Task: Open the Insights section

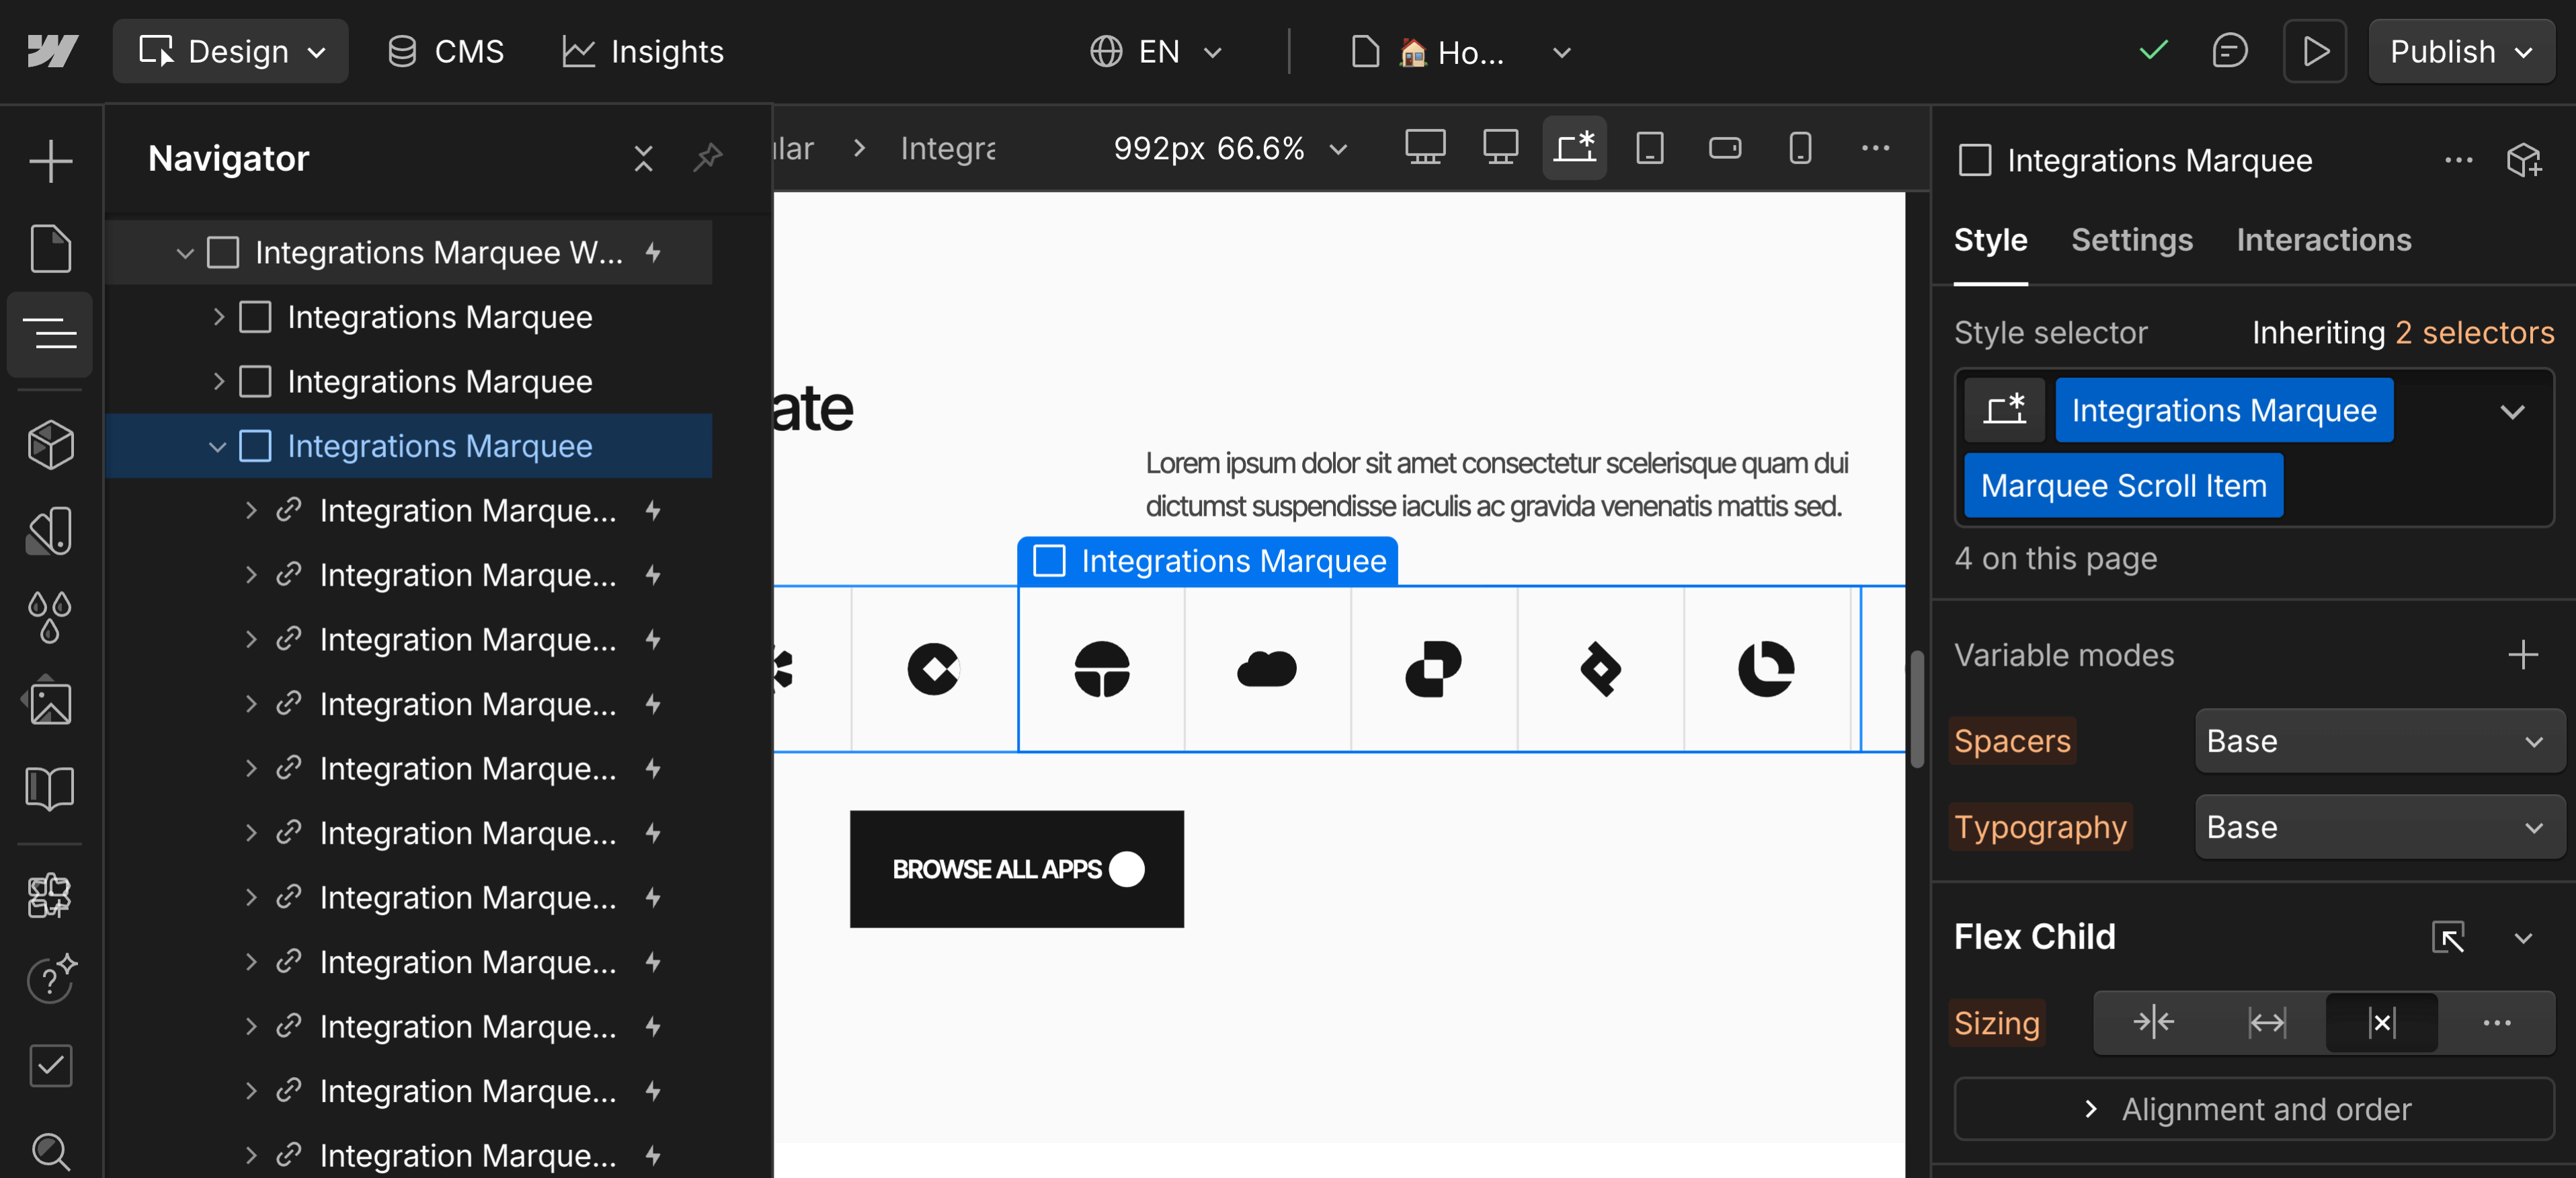Action: tap(641, 51)
